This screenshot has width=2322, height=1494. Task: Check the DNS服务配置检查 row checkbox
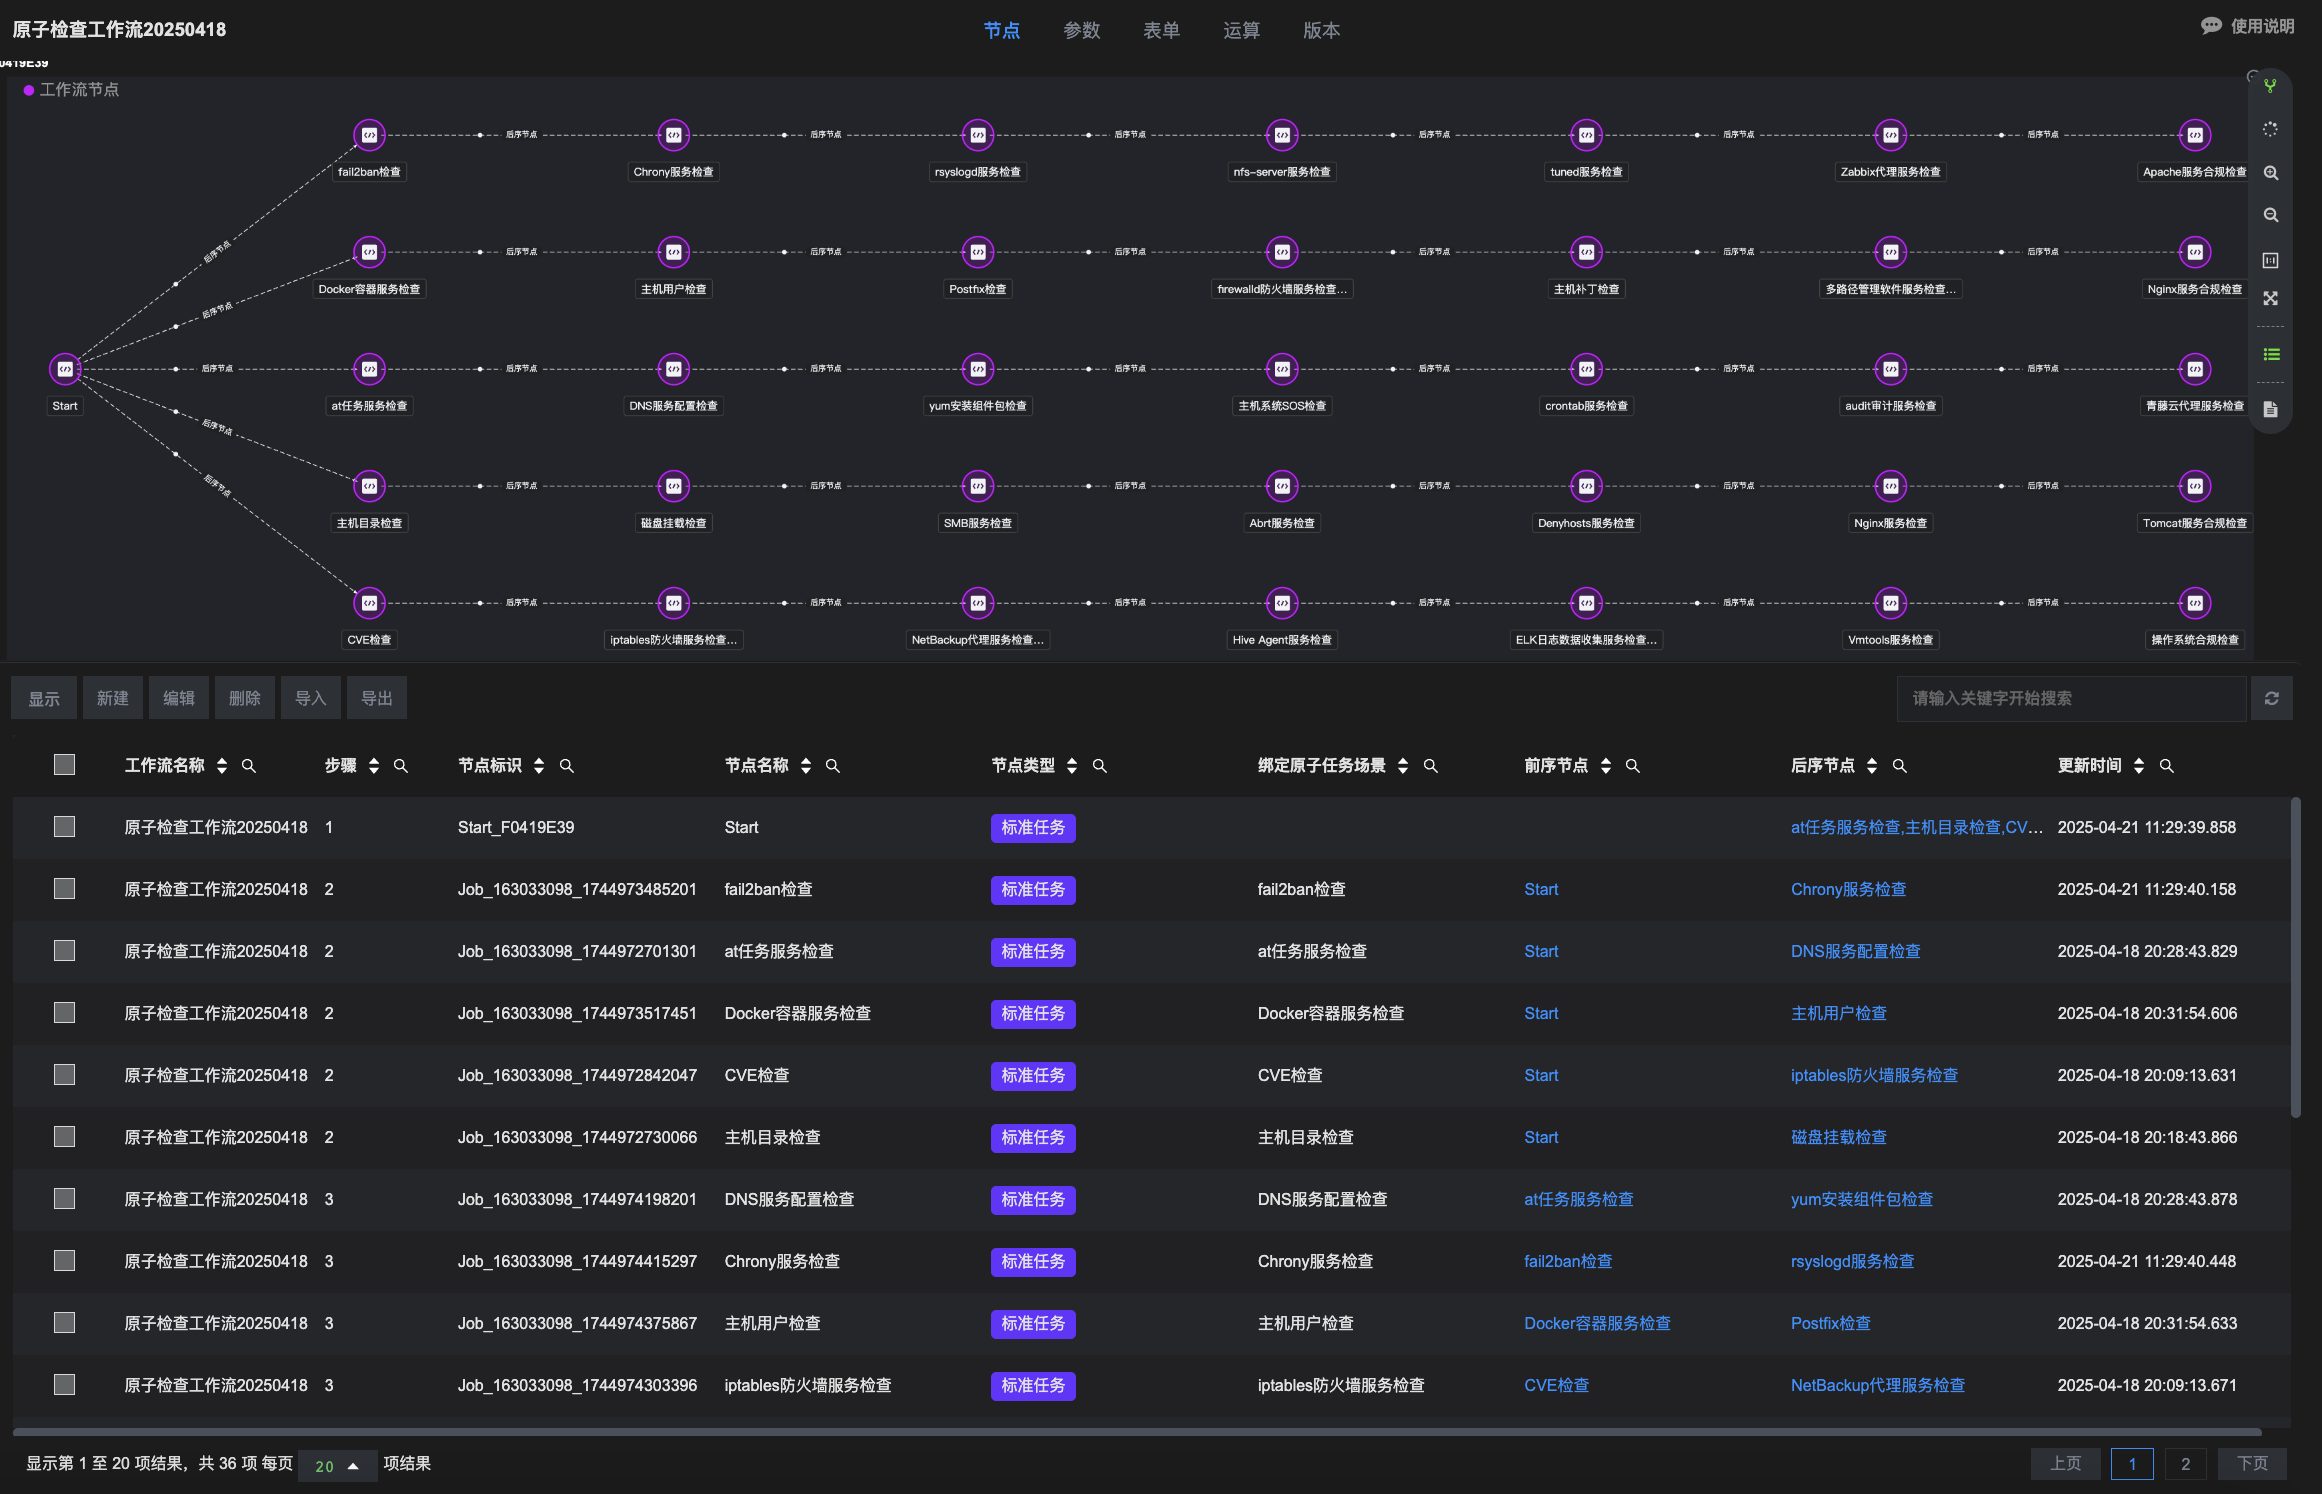click(x=64, y=1199)
